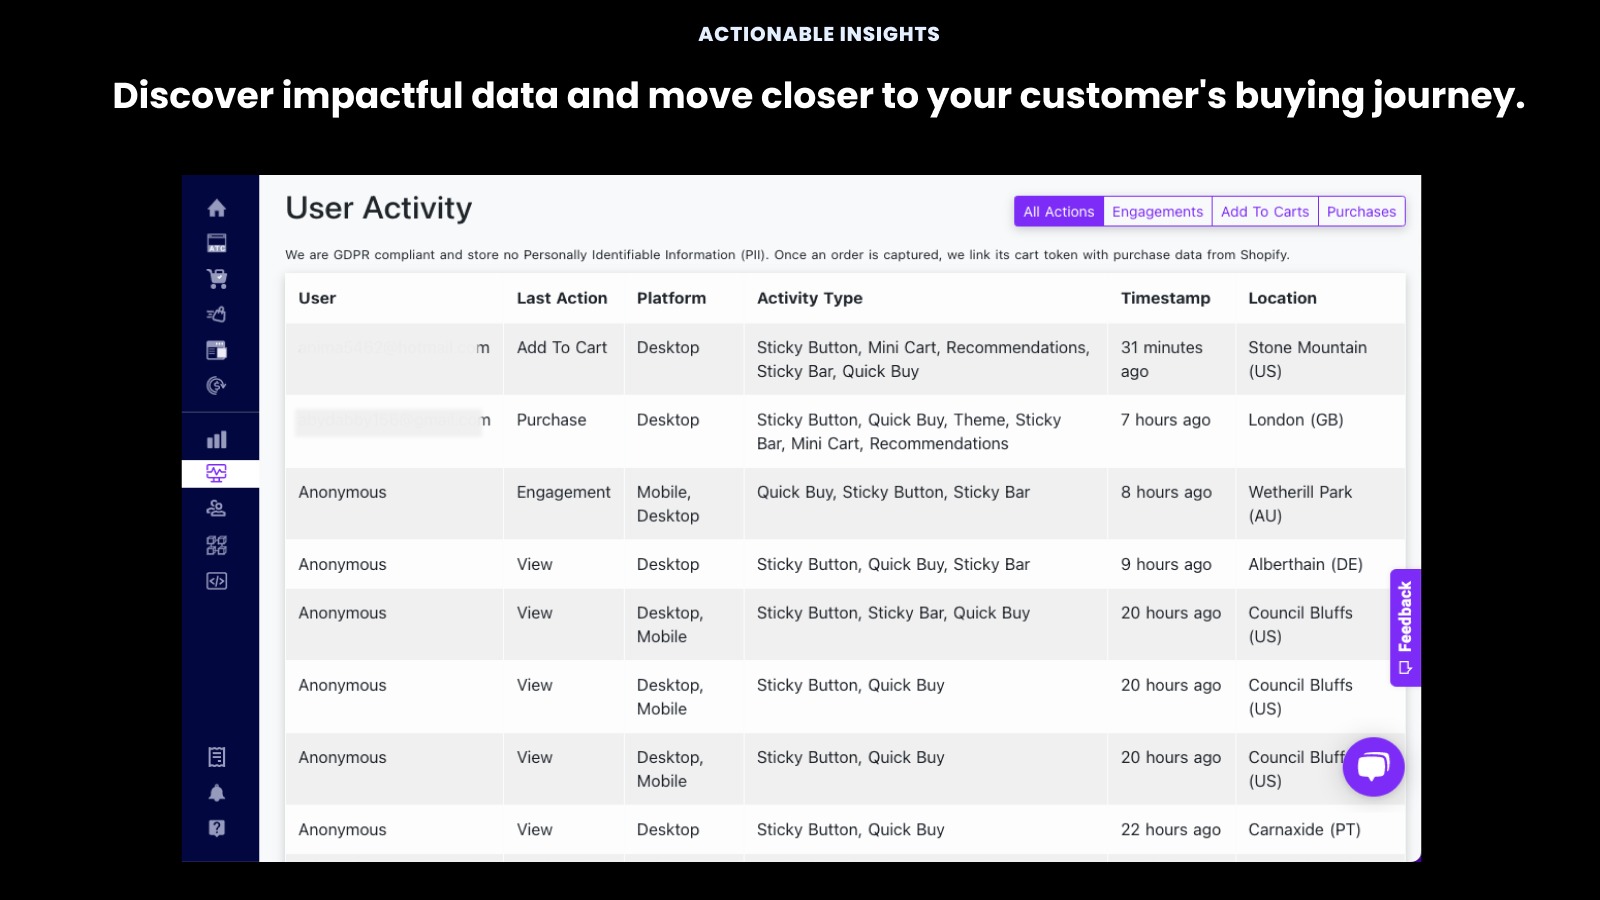
Task: Open the chat support bubble
Action: 1373,767
